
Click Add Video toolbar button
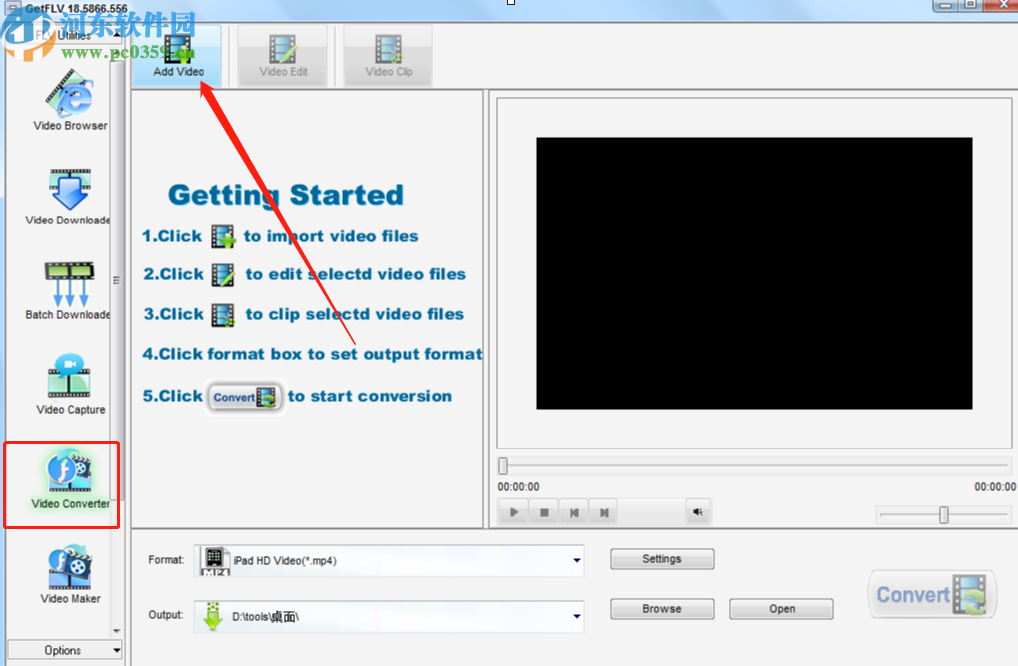pos(178,56)
